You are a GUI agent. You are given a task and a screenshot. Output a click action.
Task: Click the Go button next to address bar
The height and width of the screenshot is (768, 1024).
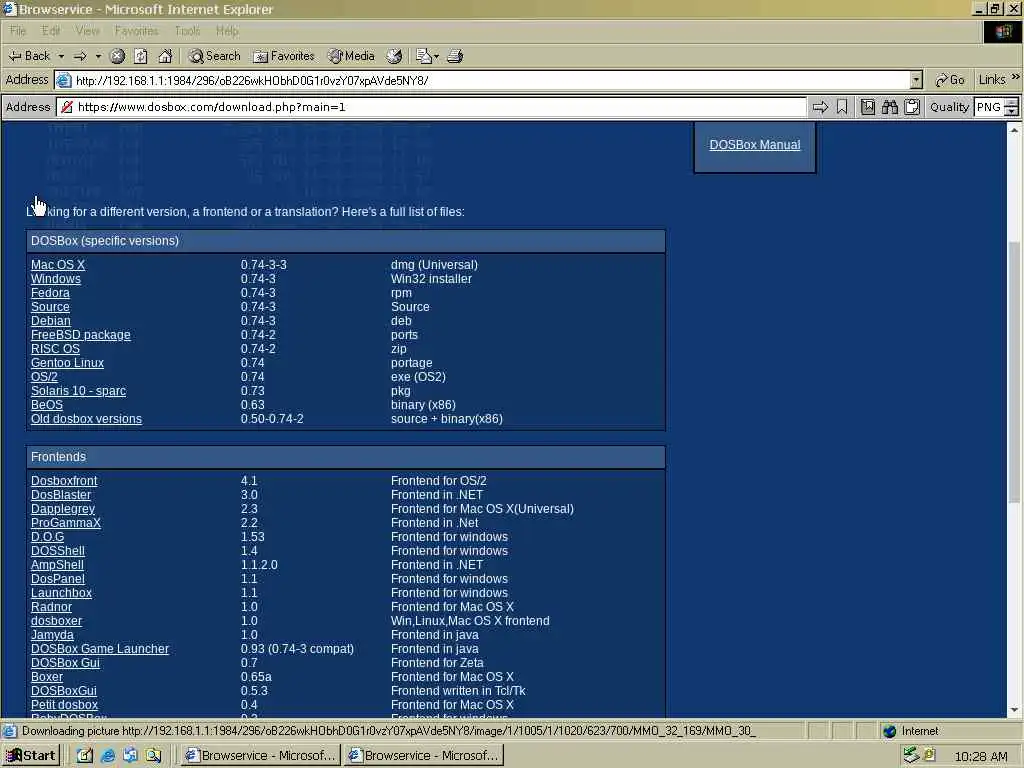(x=950, y=80)
